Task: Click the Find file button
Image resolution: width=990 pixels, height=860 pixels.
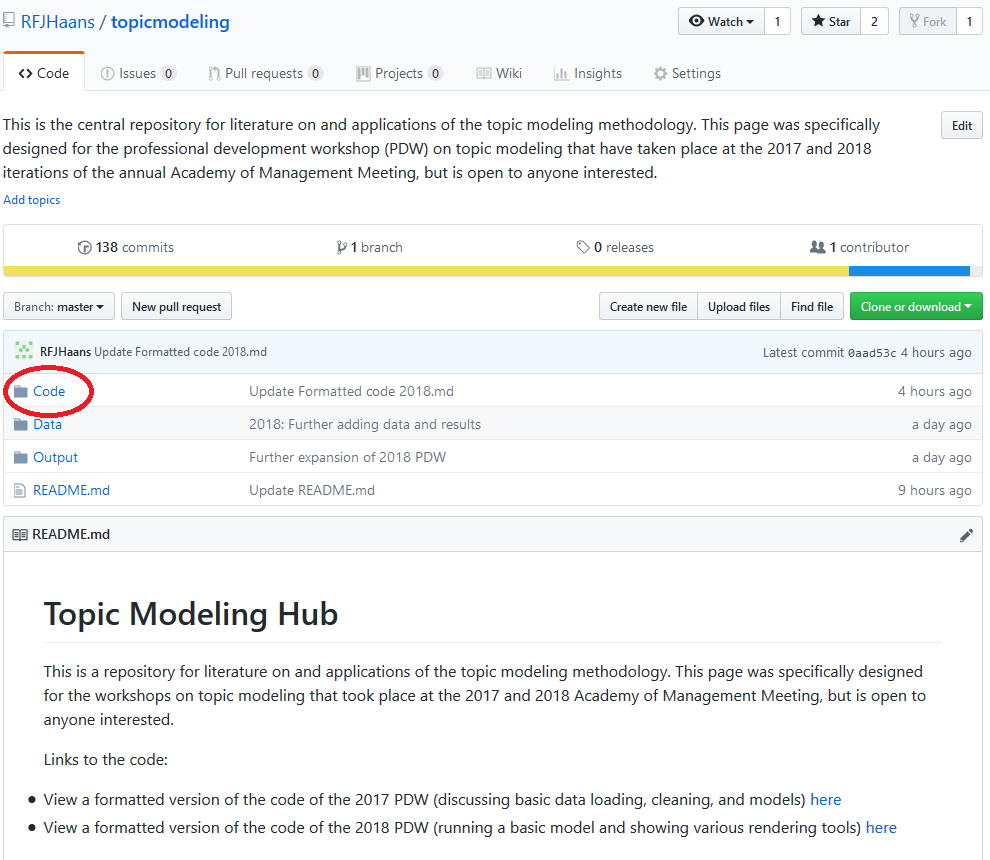Action: point(812,306)
